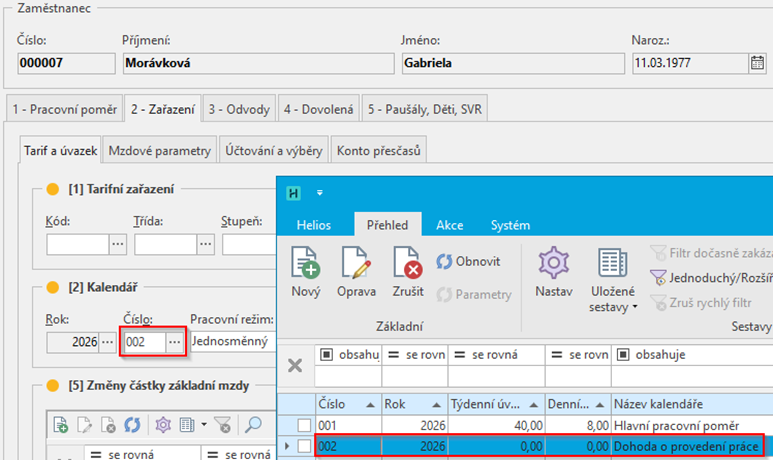Switch to the 3 - Odvody tab

tap(238, 108)
